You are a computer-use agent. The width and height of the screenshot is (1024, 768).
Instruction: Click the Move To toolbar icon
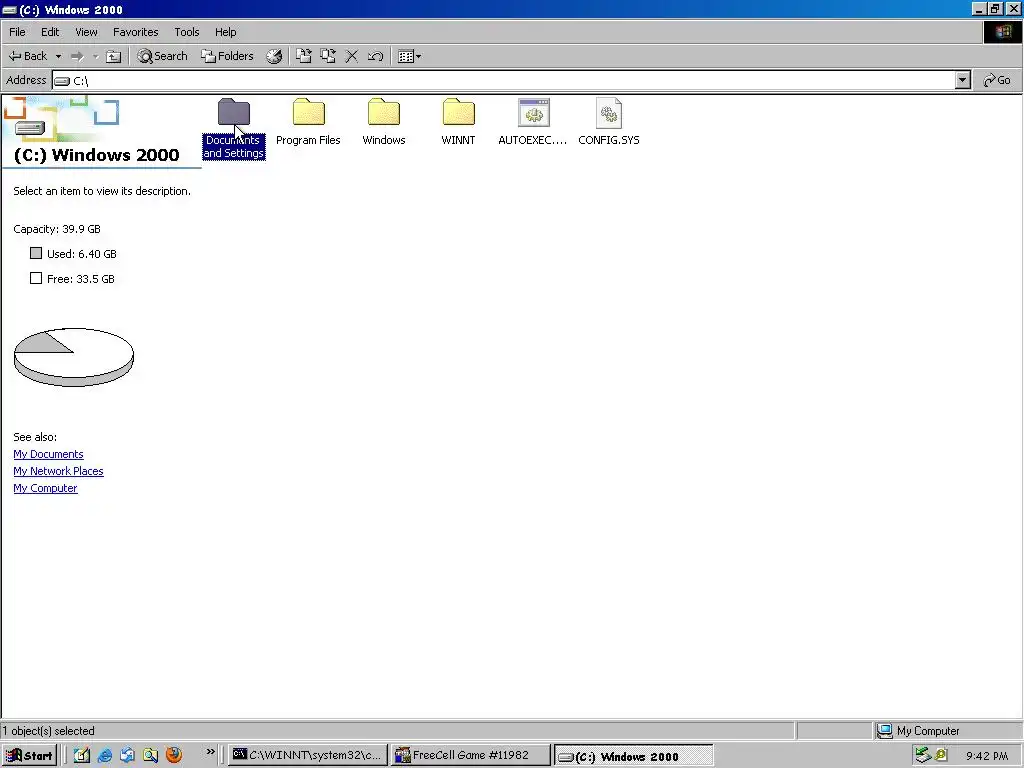click(304, 56)
